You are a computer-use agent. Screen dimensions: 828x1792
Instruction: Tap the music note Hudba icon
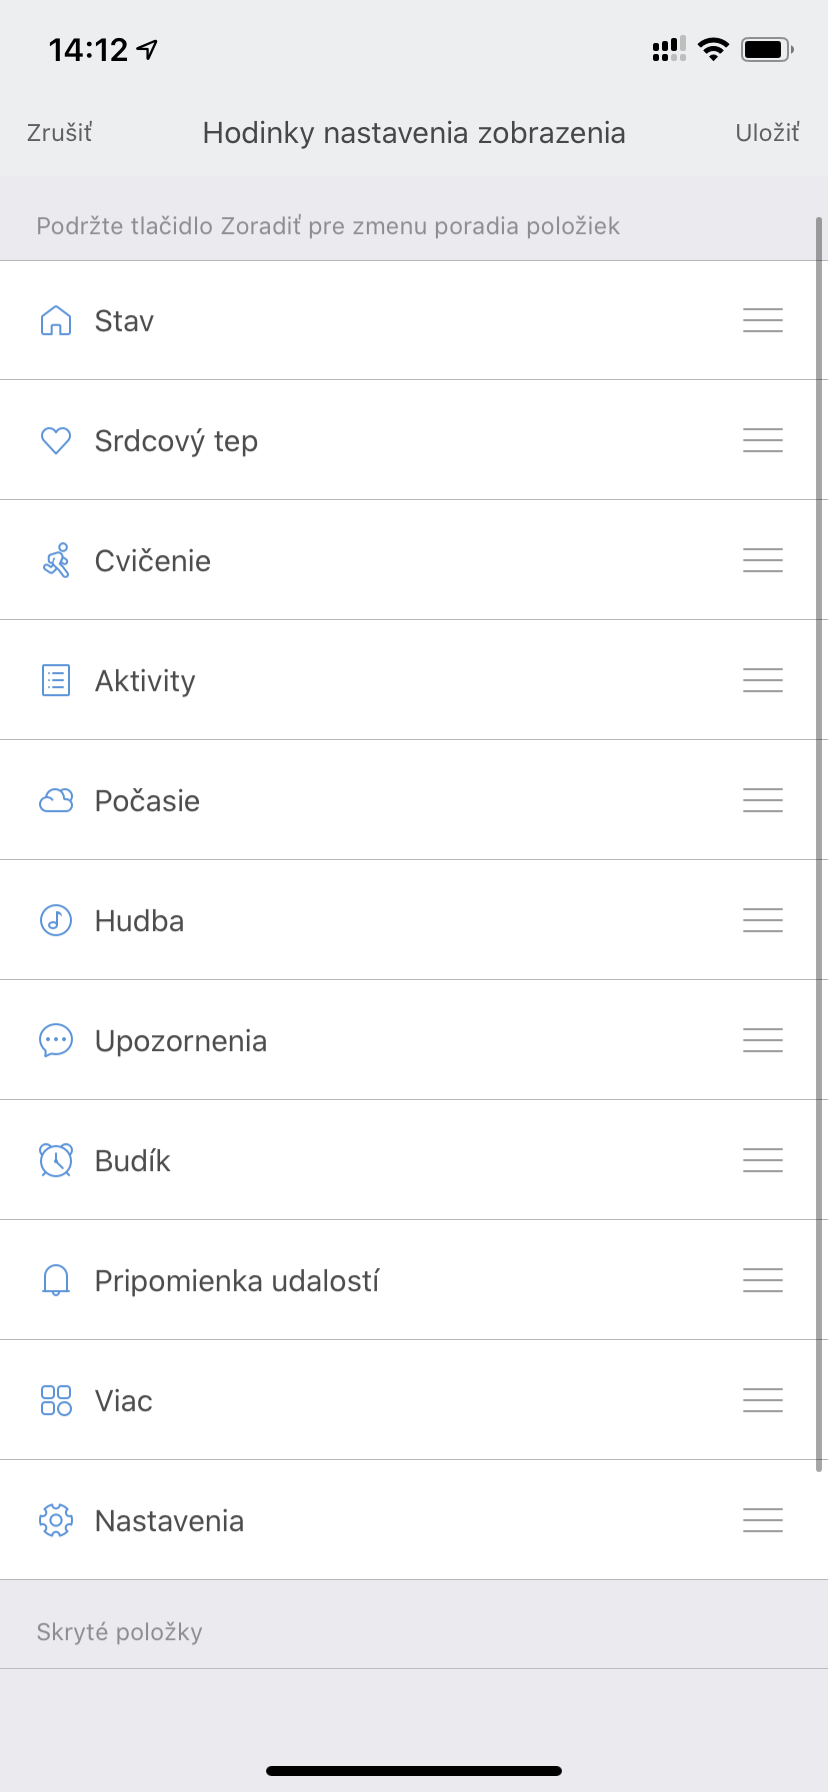pyautogui.click(x=56, y=920)
